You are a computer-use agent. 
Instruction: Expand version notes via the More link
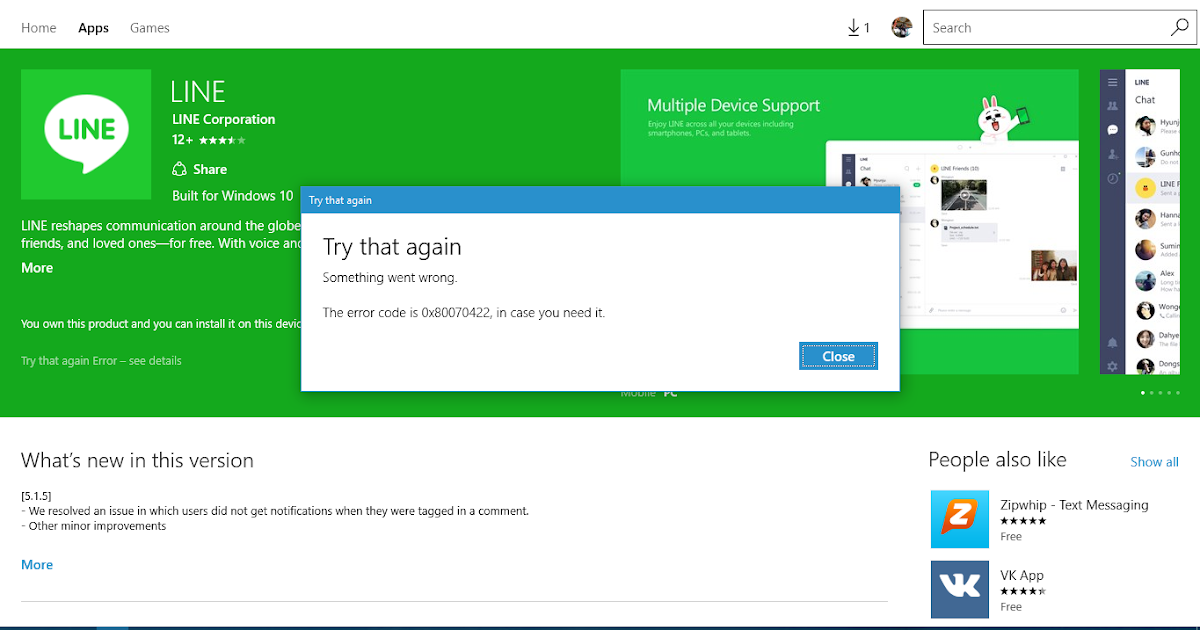point(36,564)
